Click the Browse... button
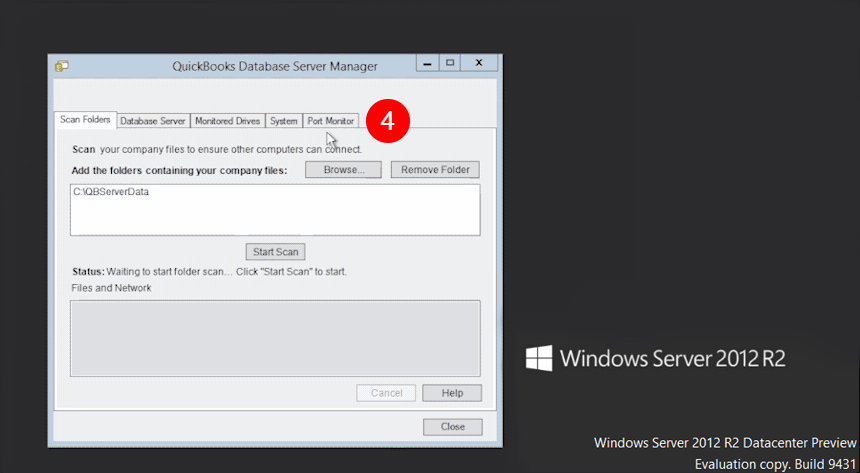Viewport: 860px width, 473px height. [x=343, y=170]
